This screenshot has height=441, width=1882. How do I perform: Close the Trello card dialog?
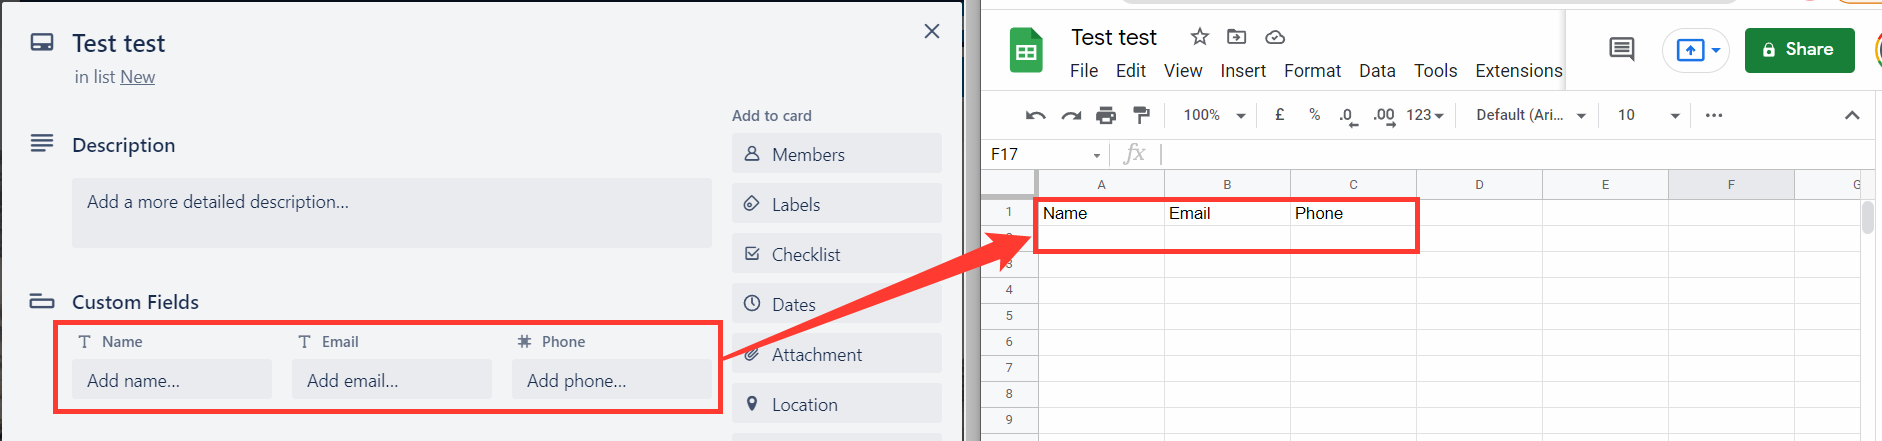931,31
